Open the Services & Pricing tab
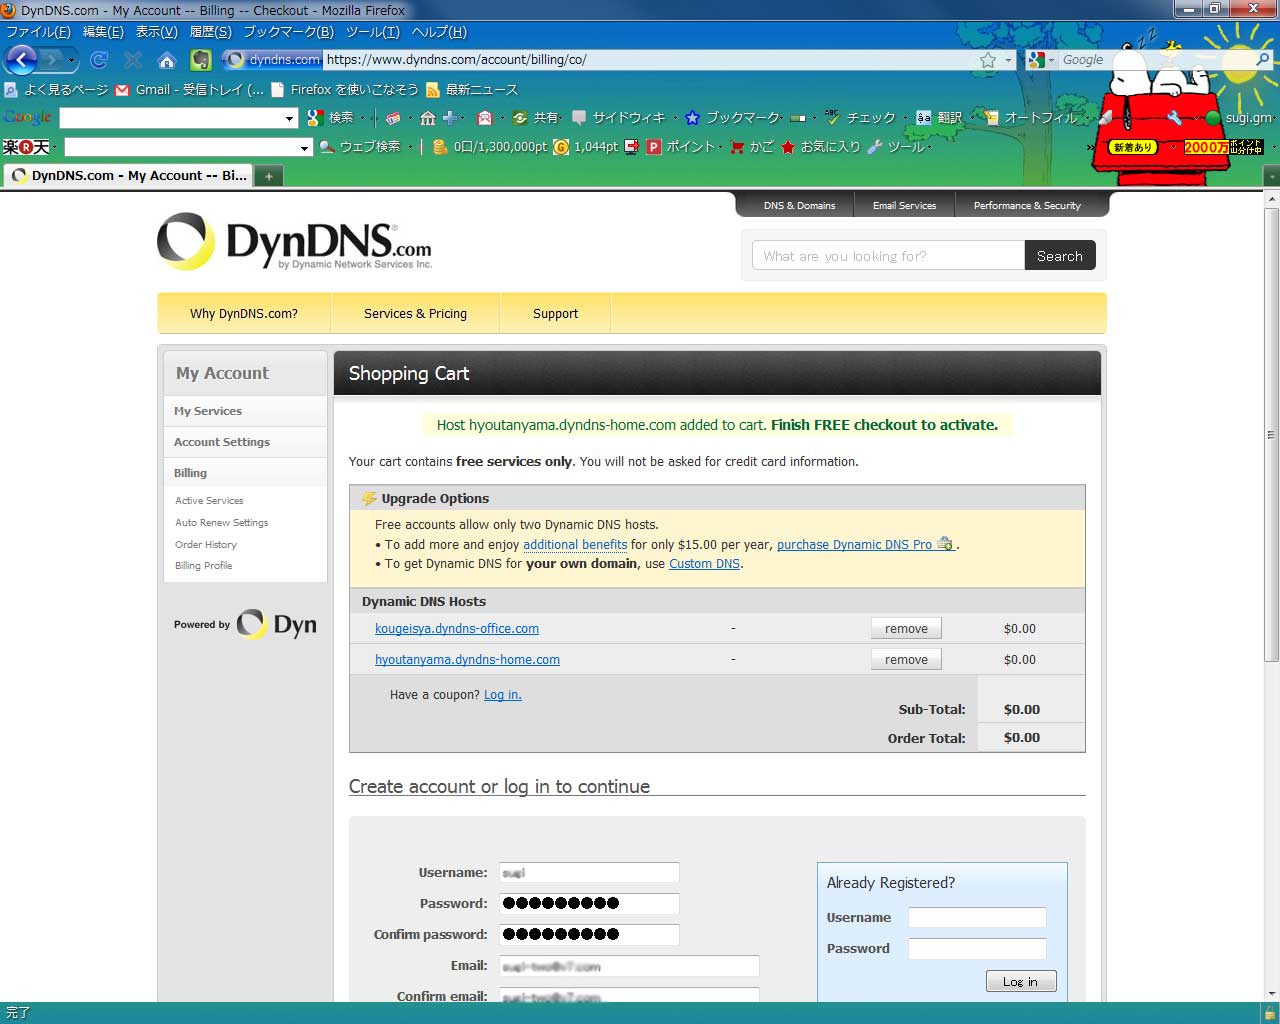This screenshot has width=1280, height=1024. (x=415, y=314)
